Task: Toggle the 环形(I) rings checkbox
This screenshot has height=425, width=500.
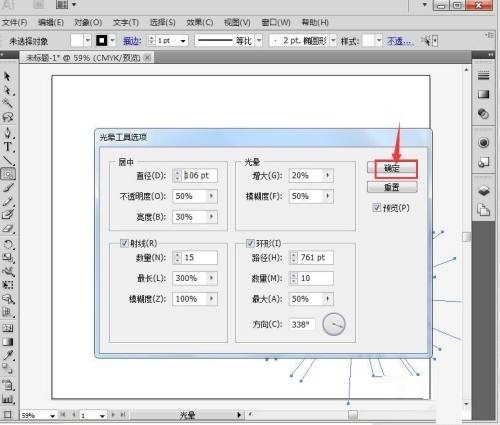Action: (250, 243)
